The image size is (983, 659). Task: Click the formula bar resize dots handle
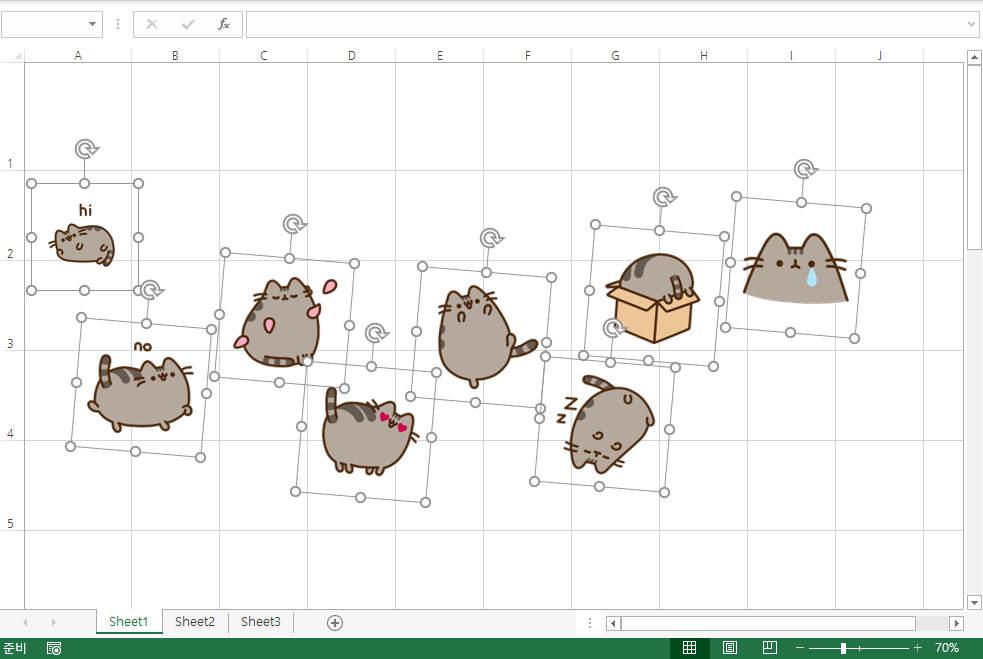118,24
